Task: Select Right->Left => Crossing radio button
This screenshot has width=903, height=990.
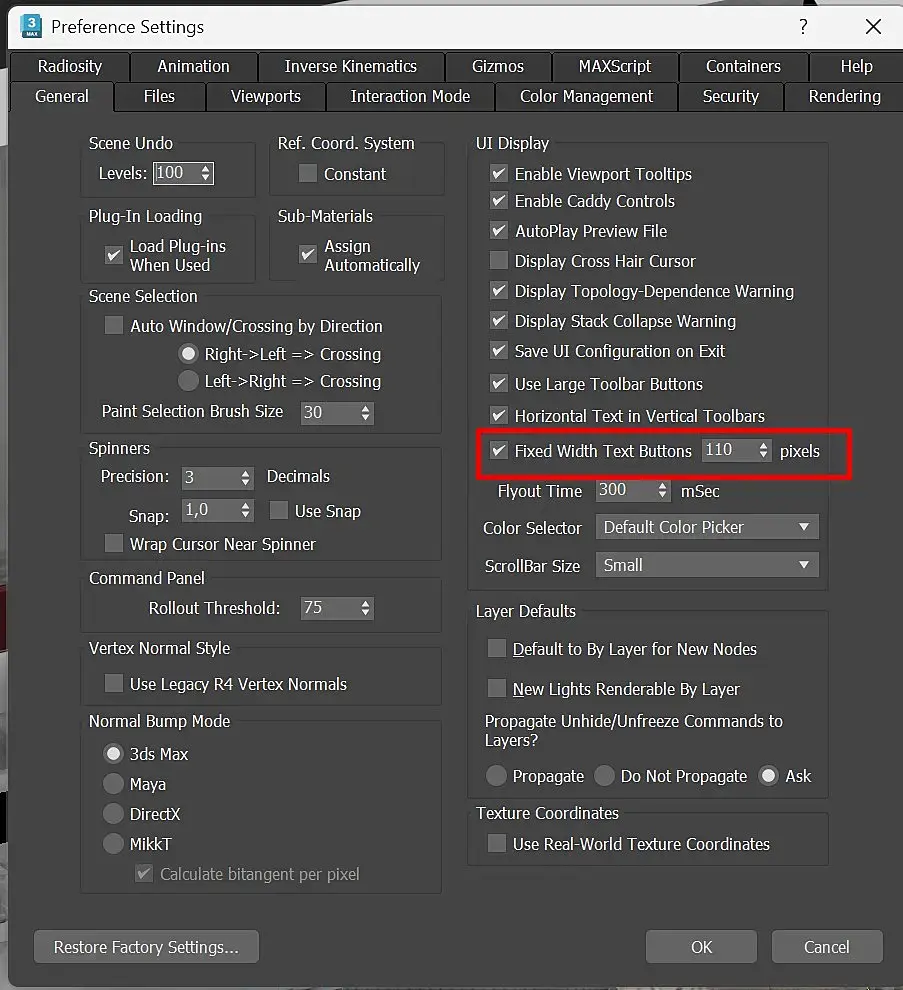Action: 188,354
